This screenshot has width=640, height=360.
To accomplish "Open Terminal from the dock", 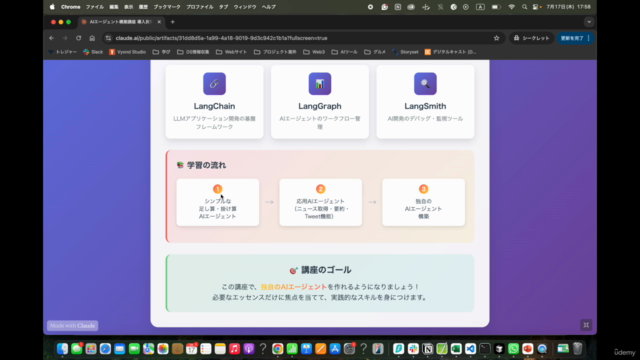I will 484,349.
